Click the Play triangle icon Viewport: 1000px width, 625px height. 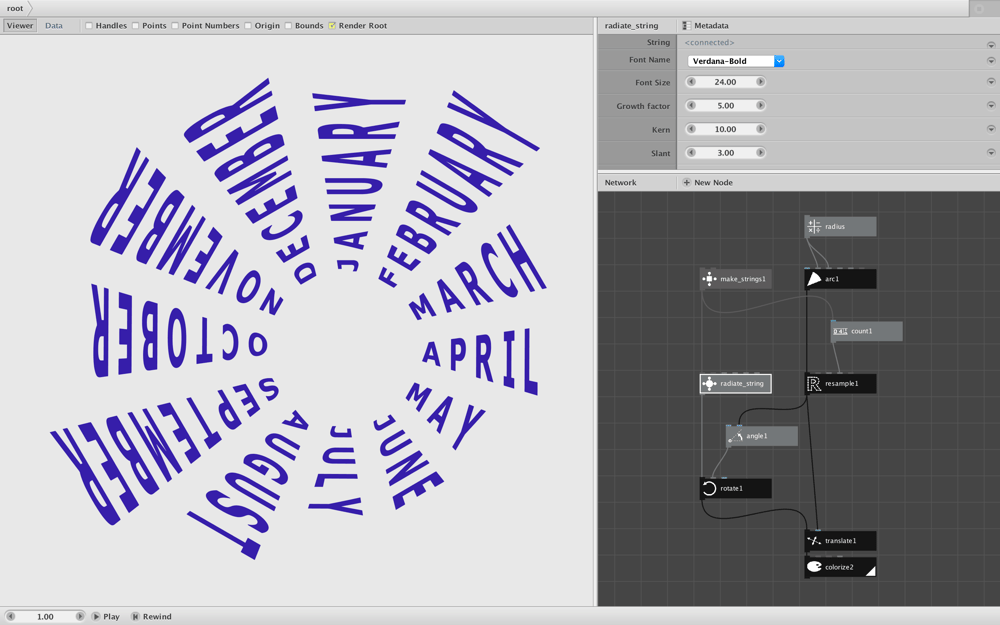[96, 616]
